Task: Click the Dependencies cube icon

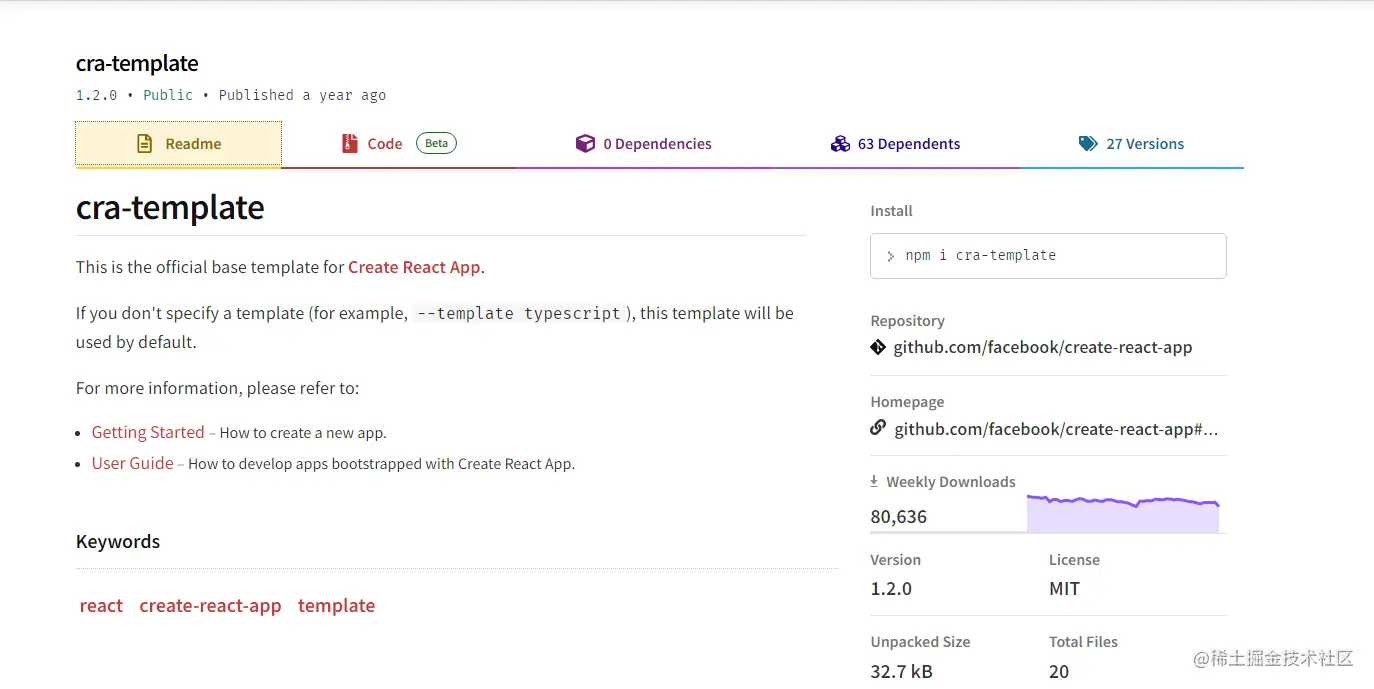Action: [x=585, y=144]
